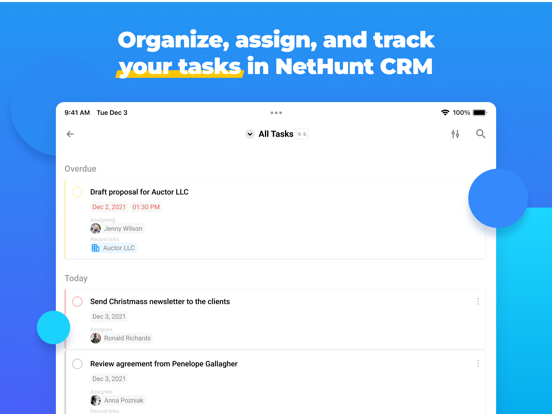Click the task count badge beside All Tasks
552x414 pixels.
[302, 134]
